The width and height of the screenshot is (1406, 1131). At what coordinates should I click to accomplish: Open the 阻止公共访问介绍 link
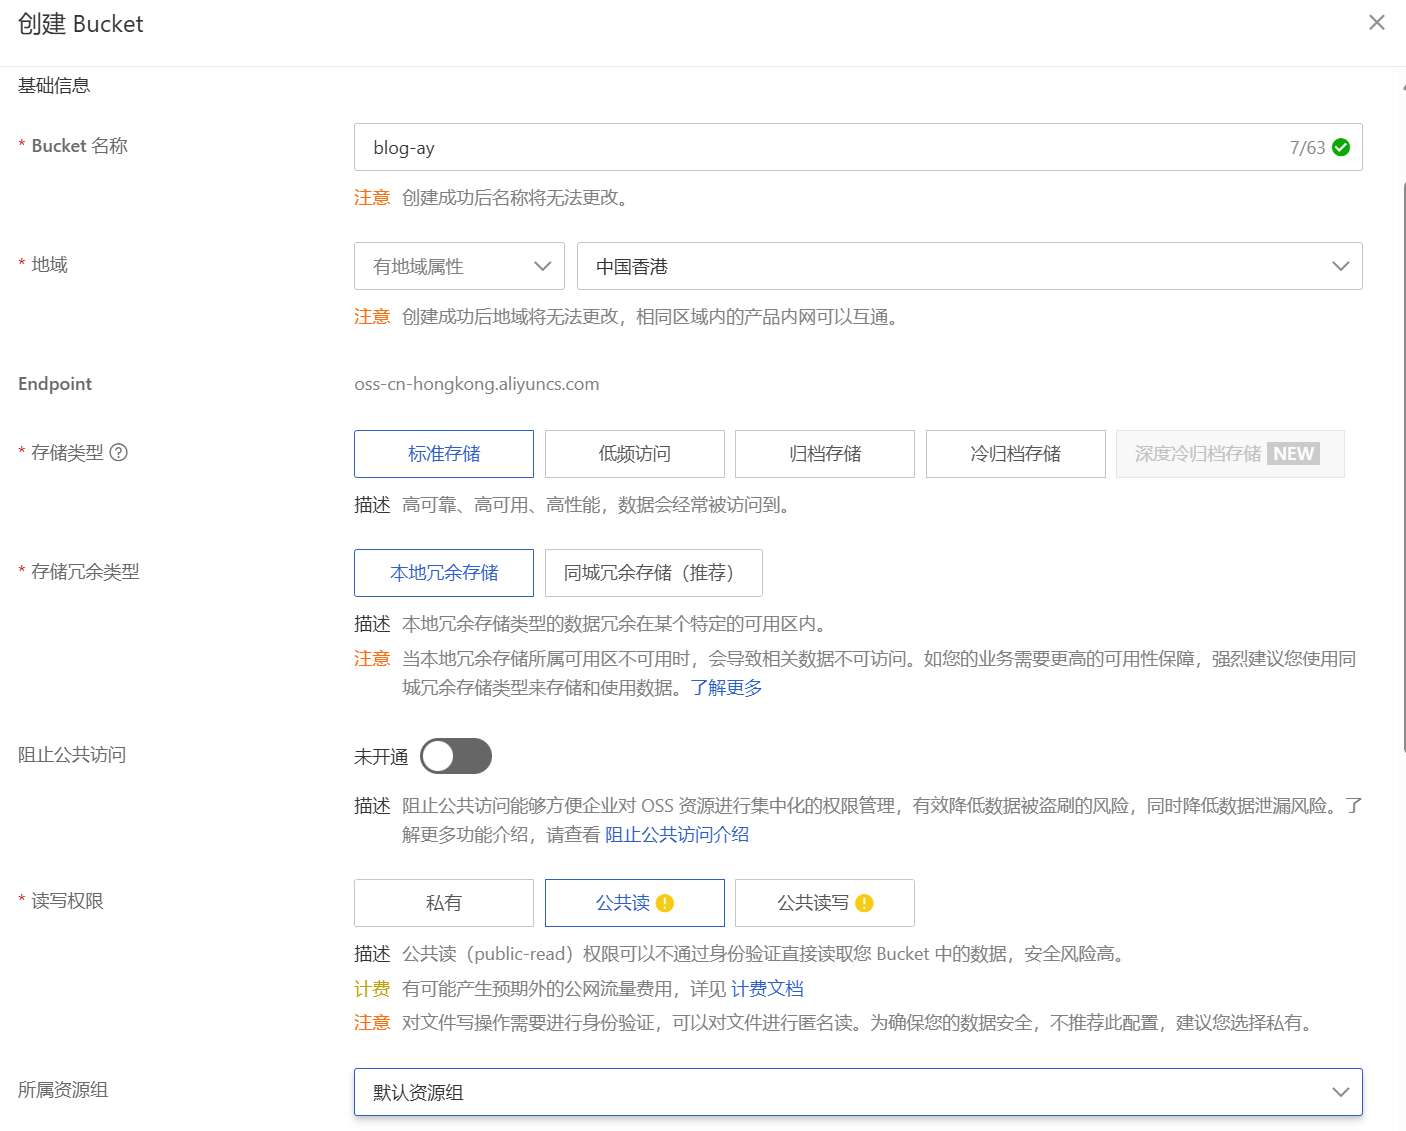tap(677, 835)
